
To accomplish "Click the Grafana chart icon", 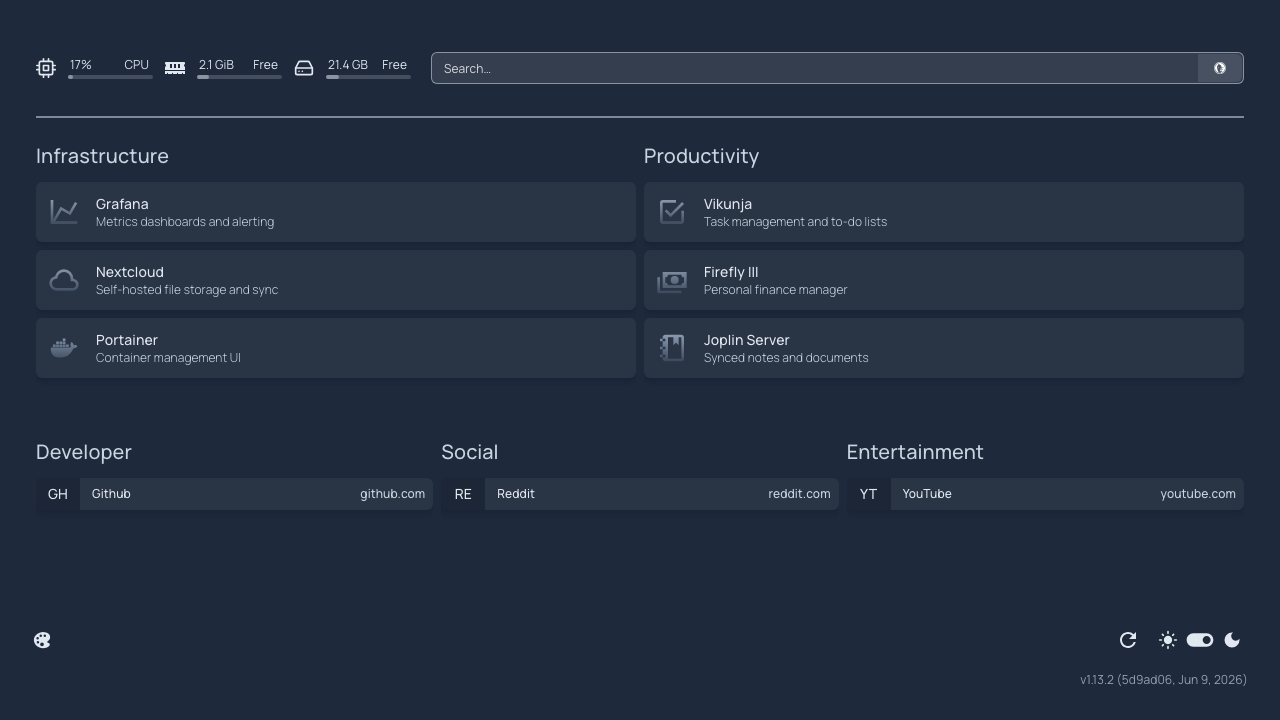I will 64,212.
